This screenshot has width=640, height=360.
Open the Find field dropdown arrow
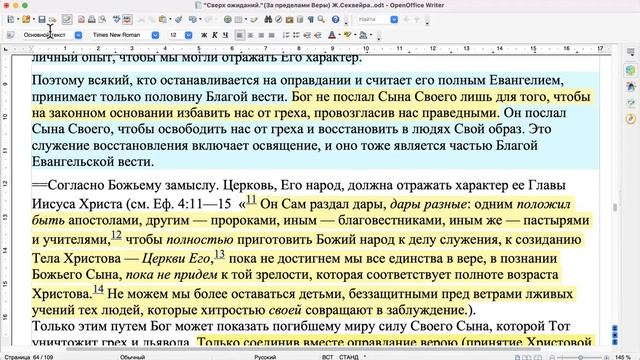(x=394, y=19)
